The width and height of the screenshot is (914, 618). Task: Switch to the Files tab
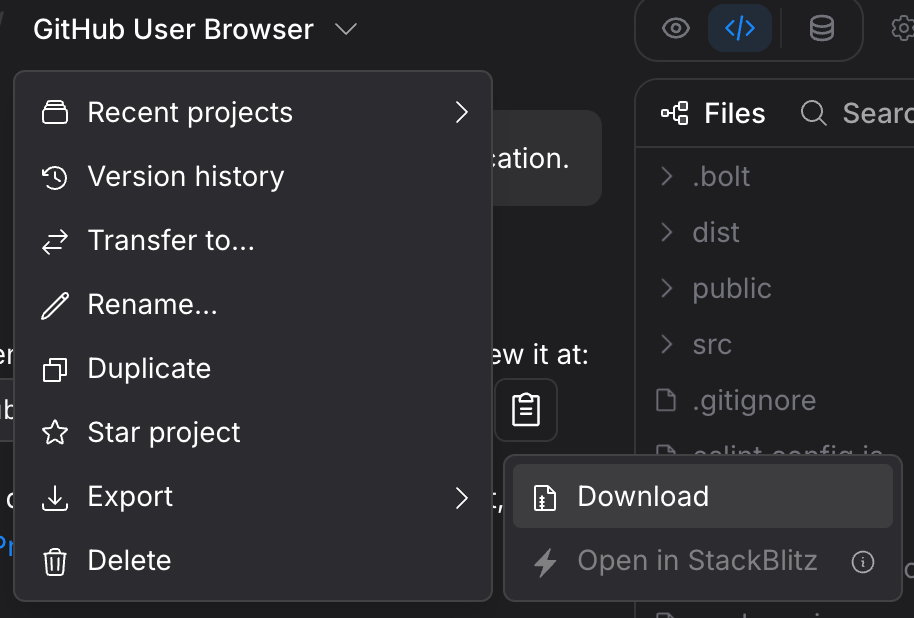(x=713, y=113)
